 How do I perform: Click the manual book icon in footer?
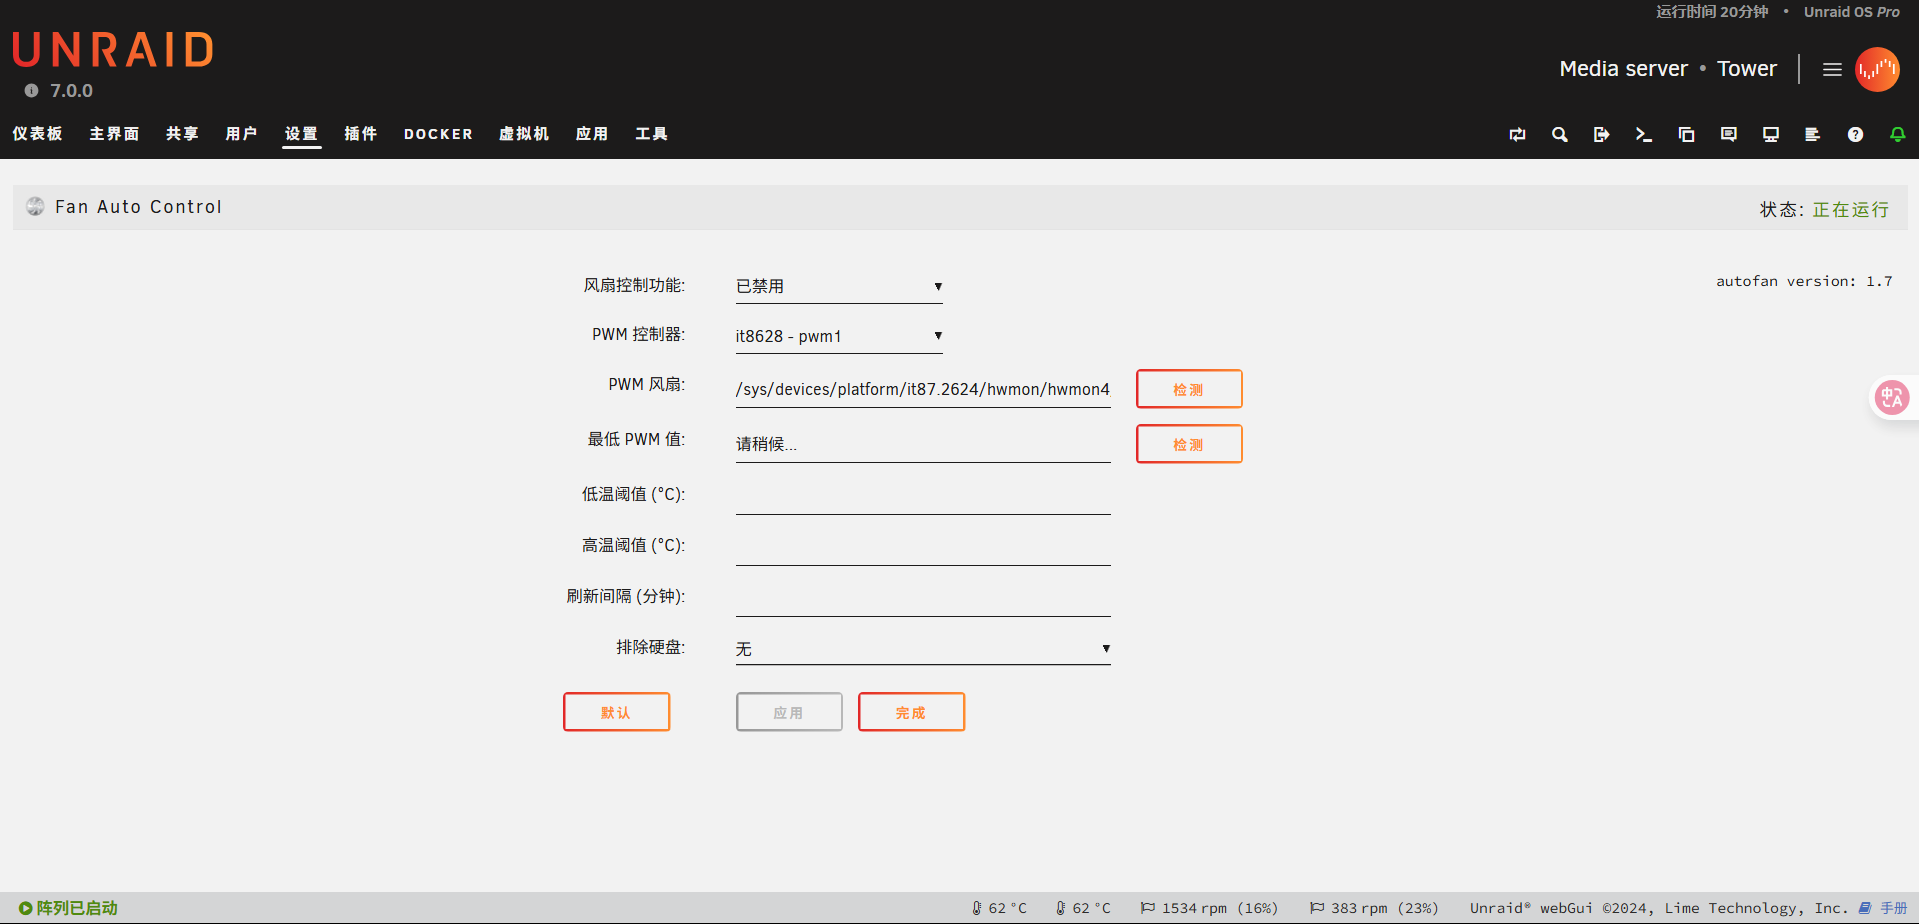point(1865,908)
